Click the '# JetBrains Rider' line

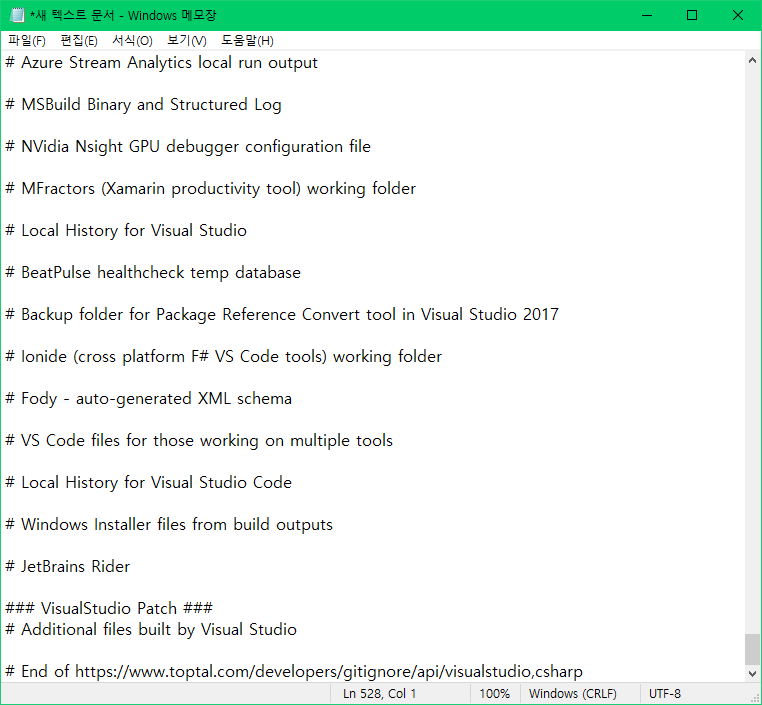68,567
